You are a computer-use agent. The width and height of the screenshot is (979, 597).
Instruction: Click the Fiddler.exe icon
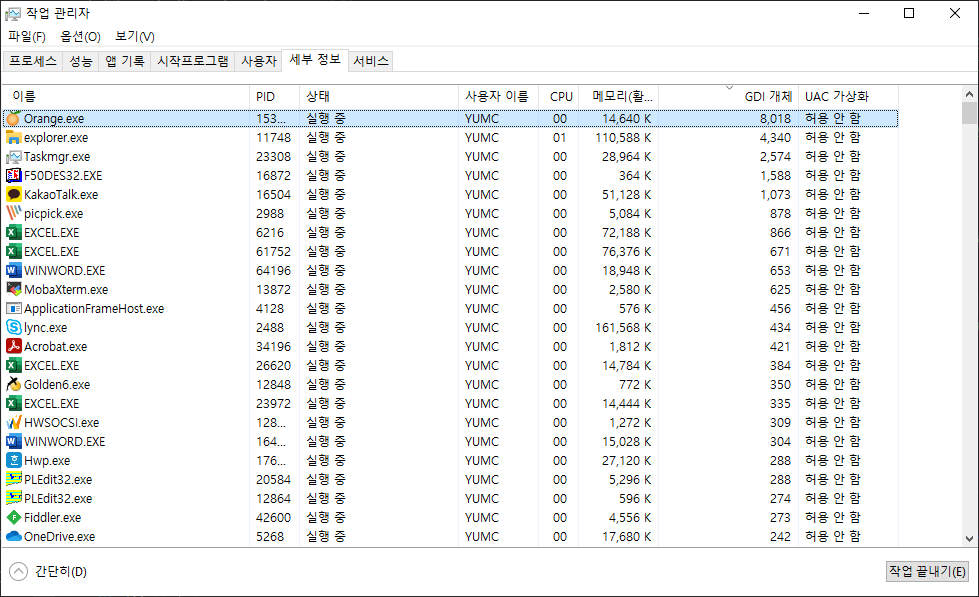click(x=13, y=518)
